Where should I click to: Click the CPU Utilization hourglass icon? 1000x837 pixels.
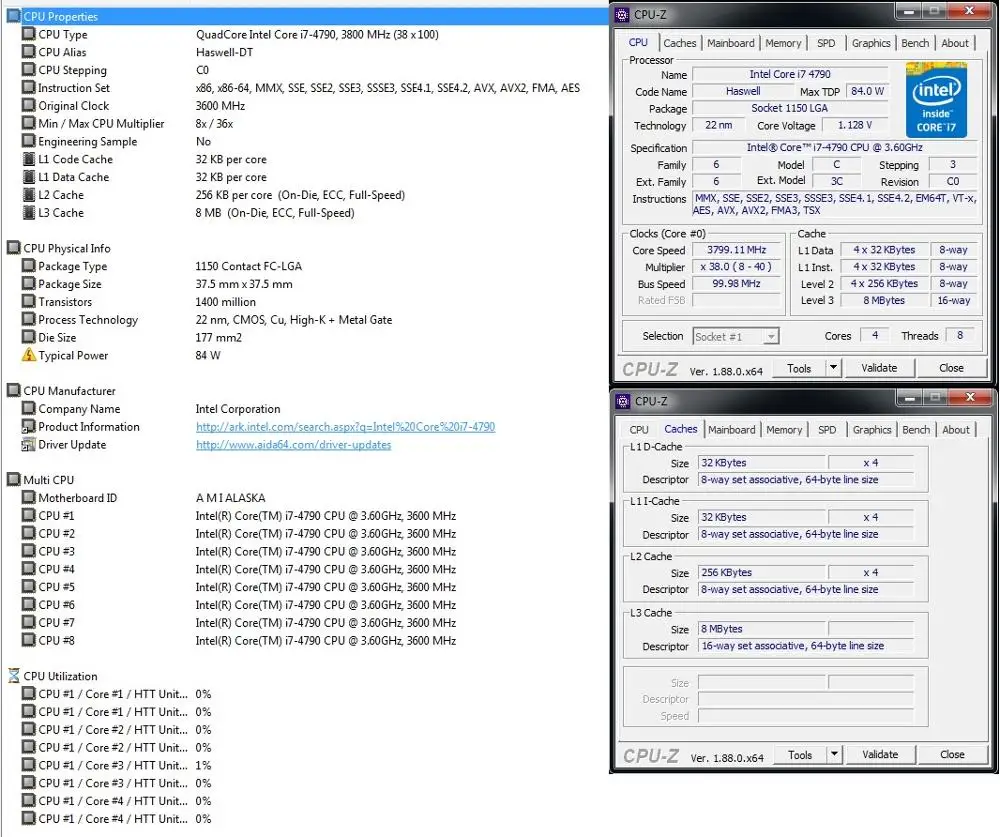click(x=13, y=676)
